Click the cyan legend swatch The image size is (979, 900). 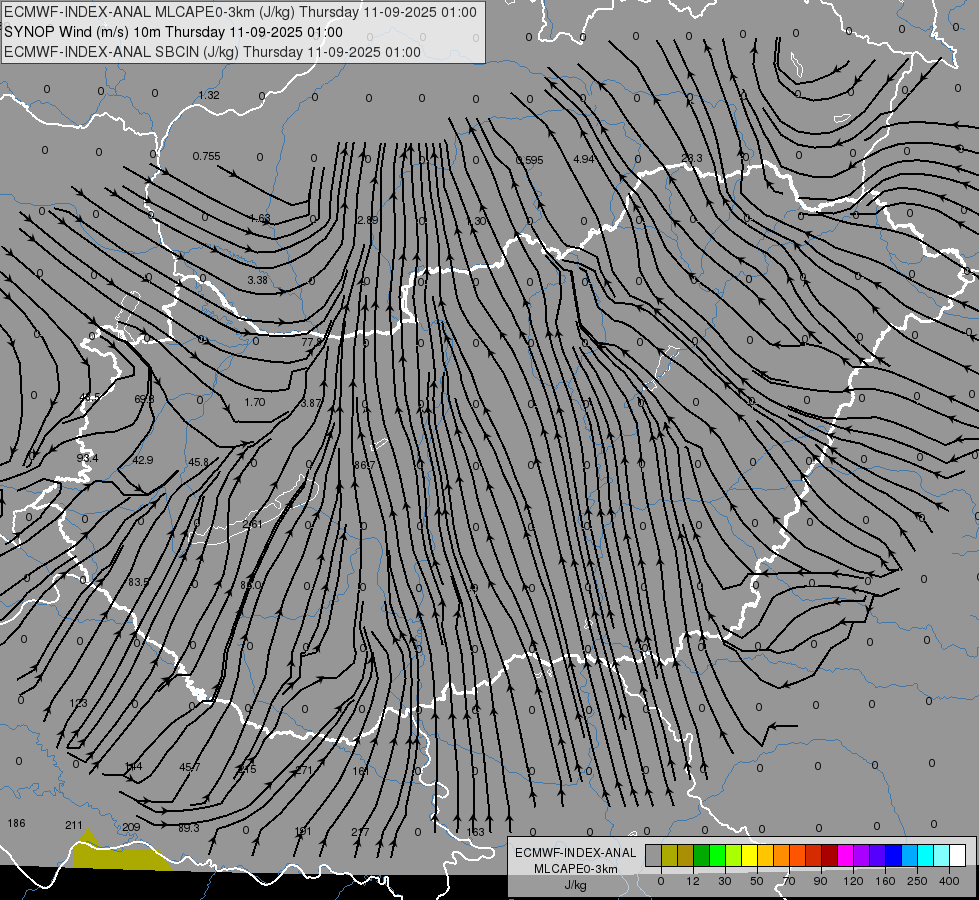[x=925, y=855]
